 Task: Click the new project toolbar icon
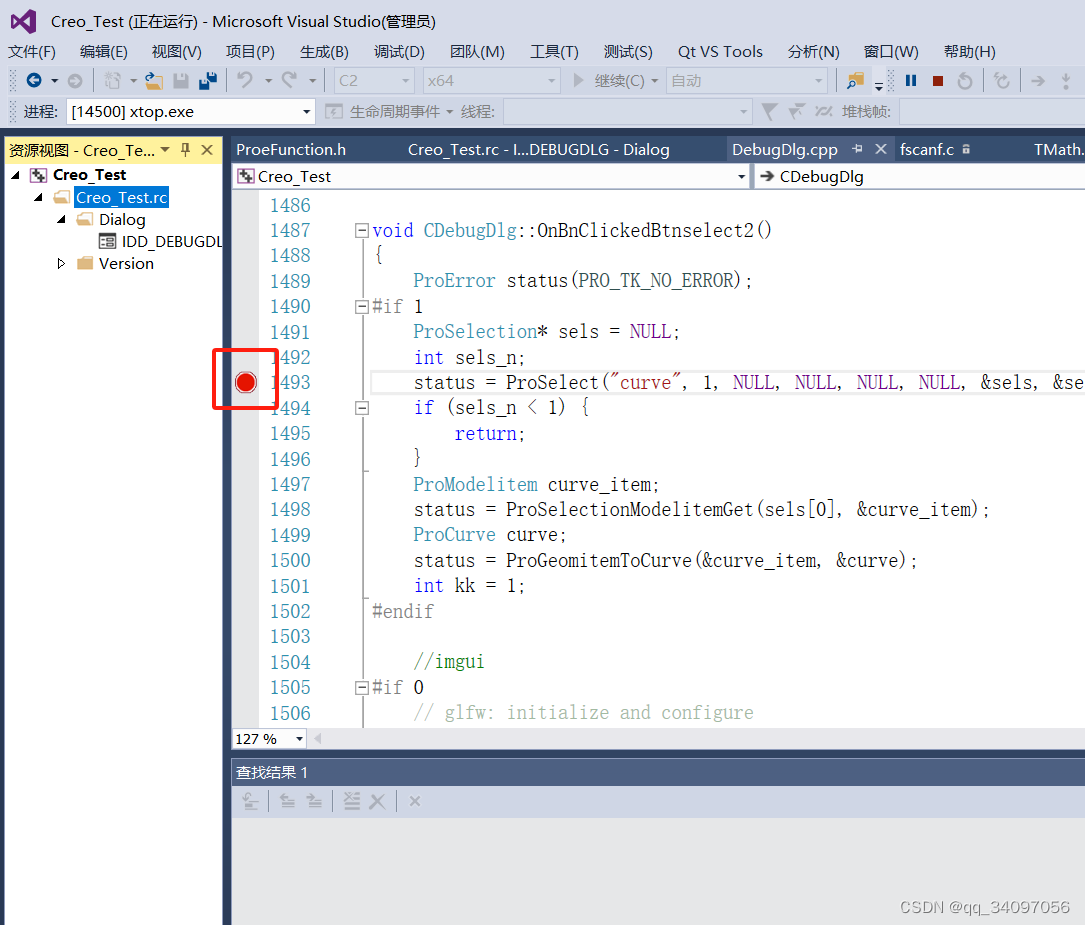point(112,81)
